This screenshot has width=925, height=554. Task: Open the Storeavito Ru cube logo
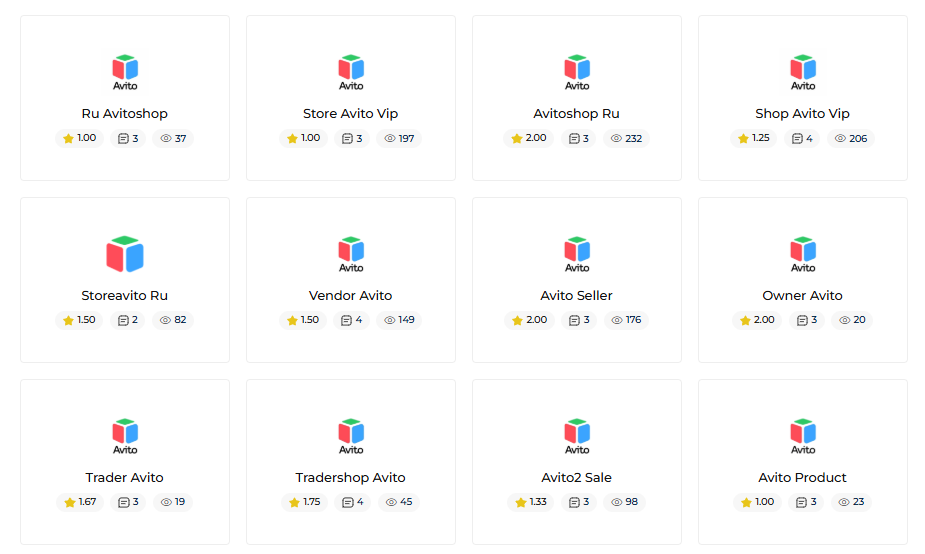(x=125, y=254)
